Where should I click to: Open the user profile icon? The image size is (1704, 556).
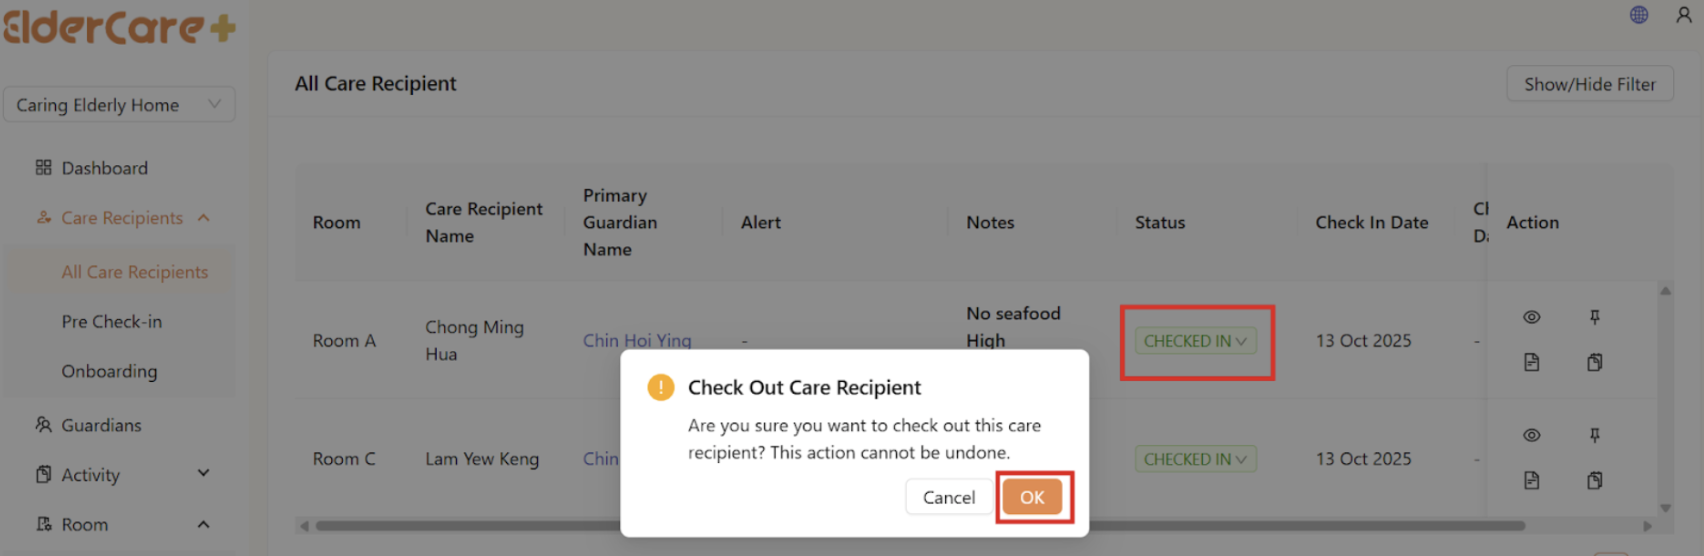pos(1684,15)
